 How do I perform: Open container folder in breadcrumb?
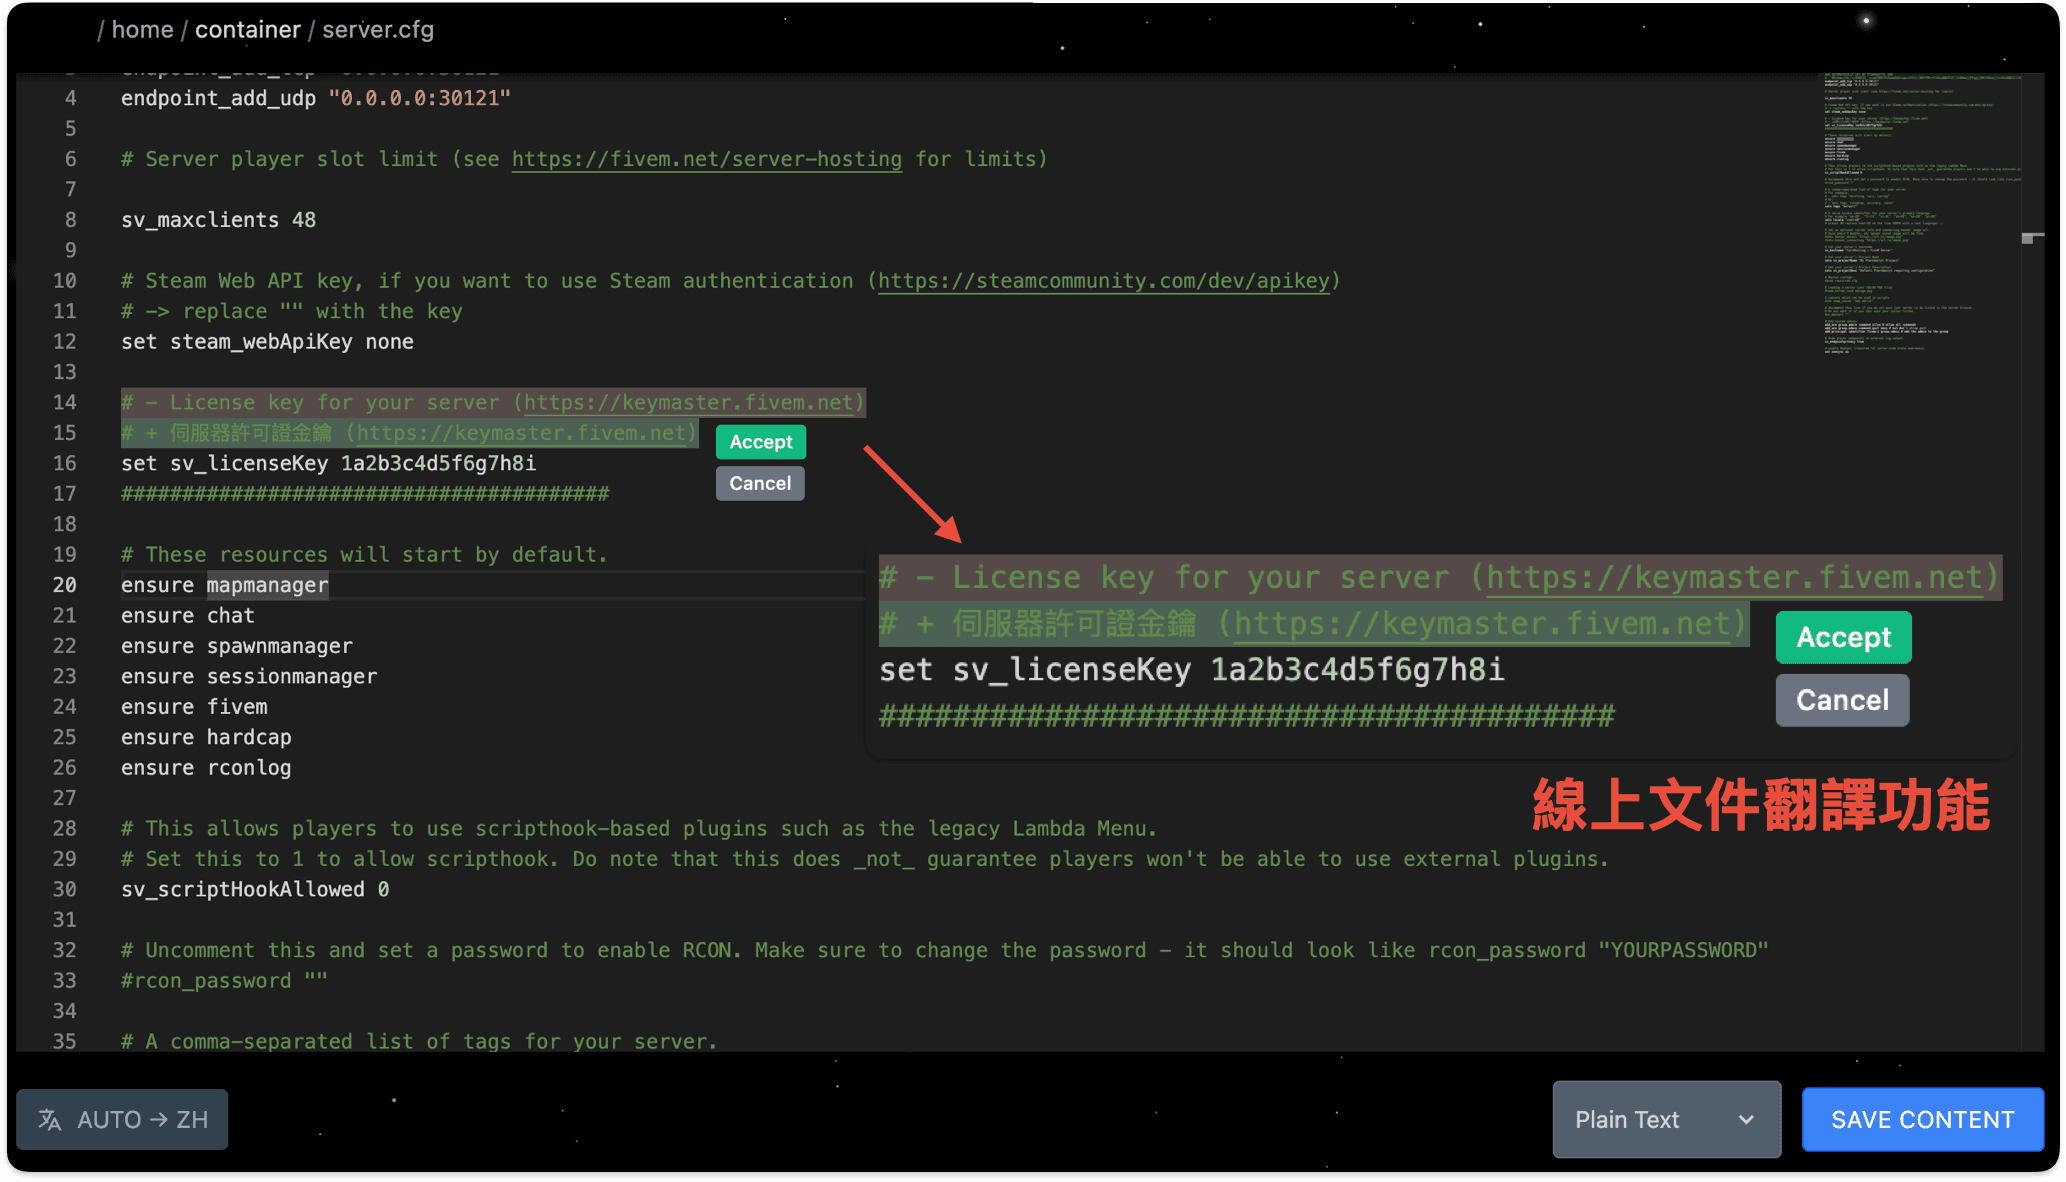(x=247, y=30)
